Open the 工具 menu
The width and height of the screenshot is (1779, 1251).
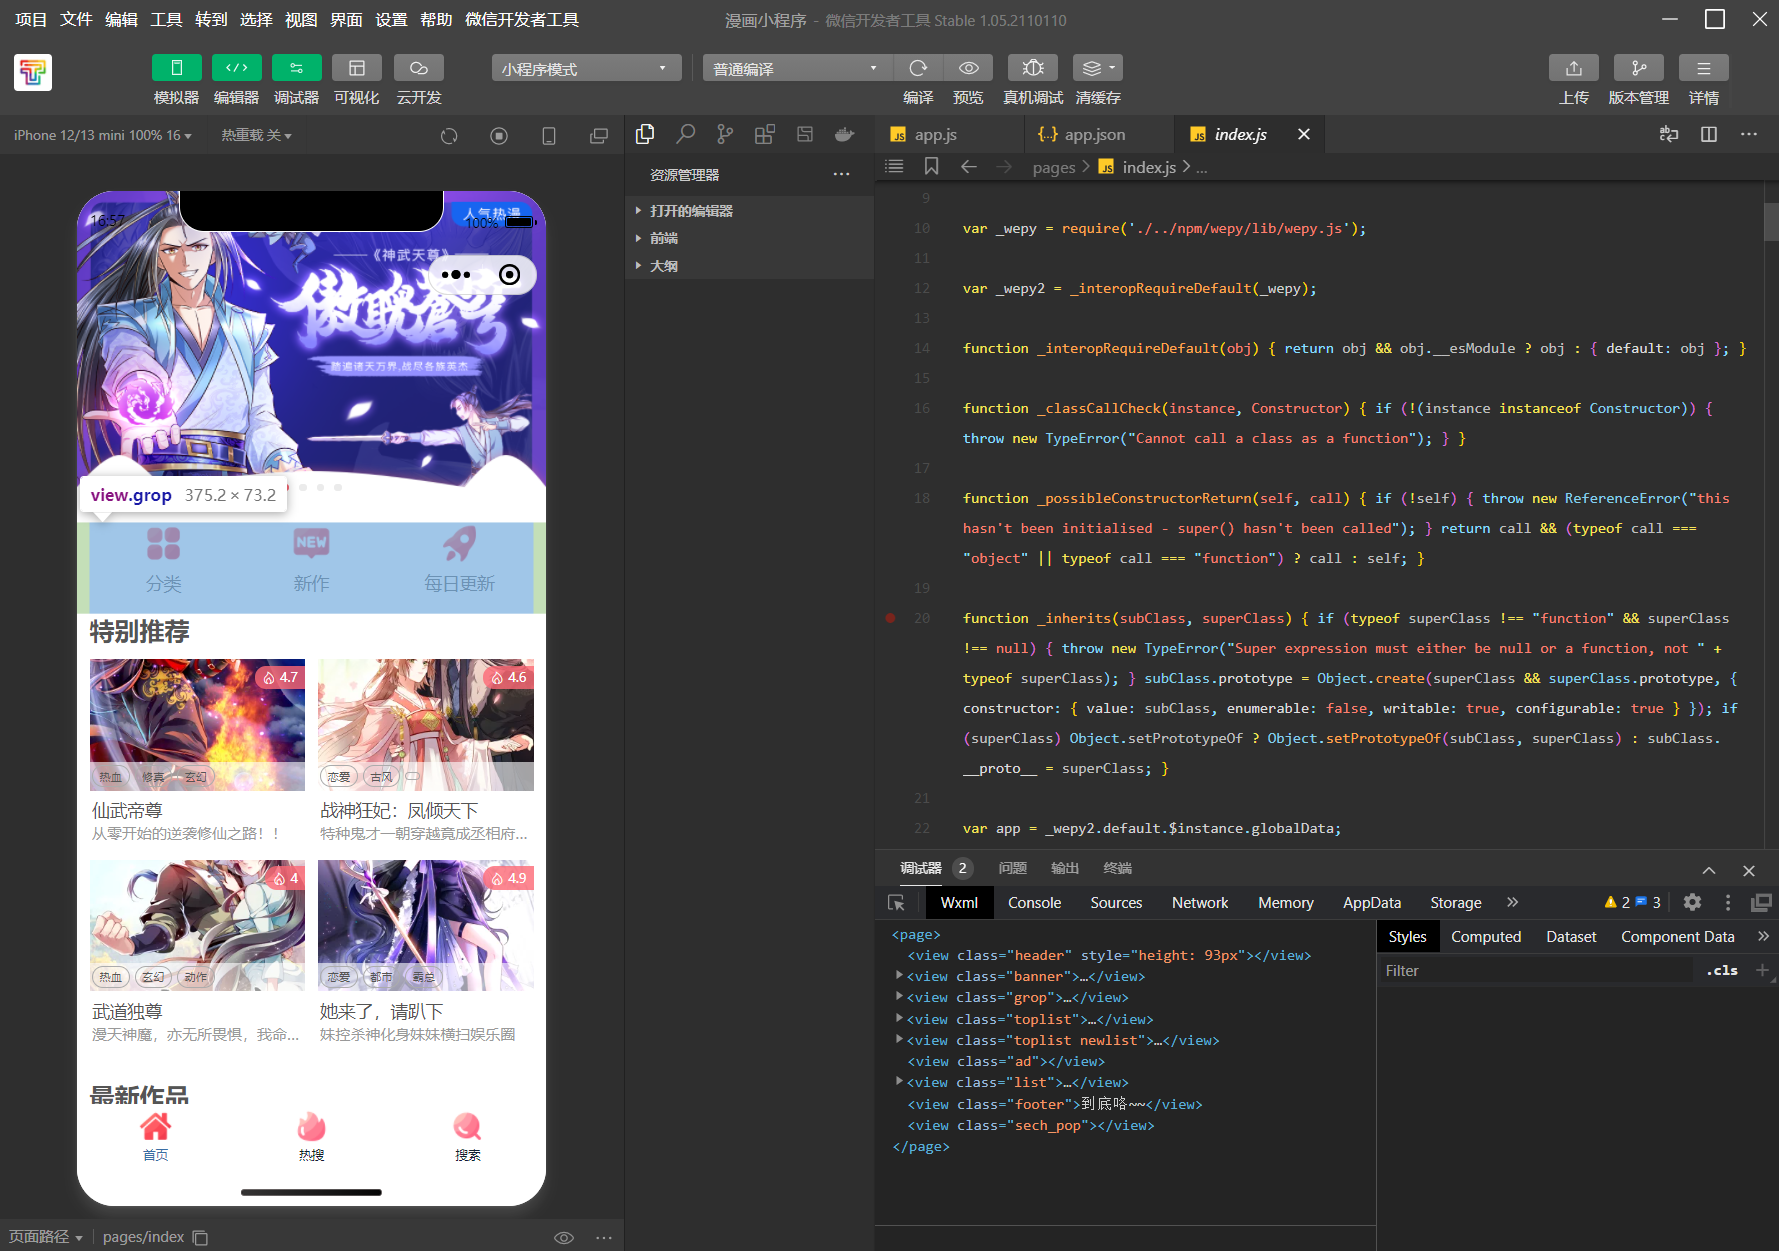pos(166,20)
